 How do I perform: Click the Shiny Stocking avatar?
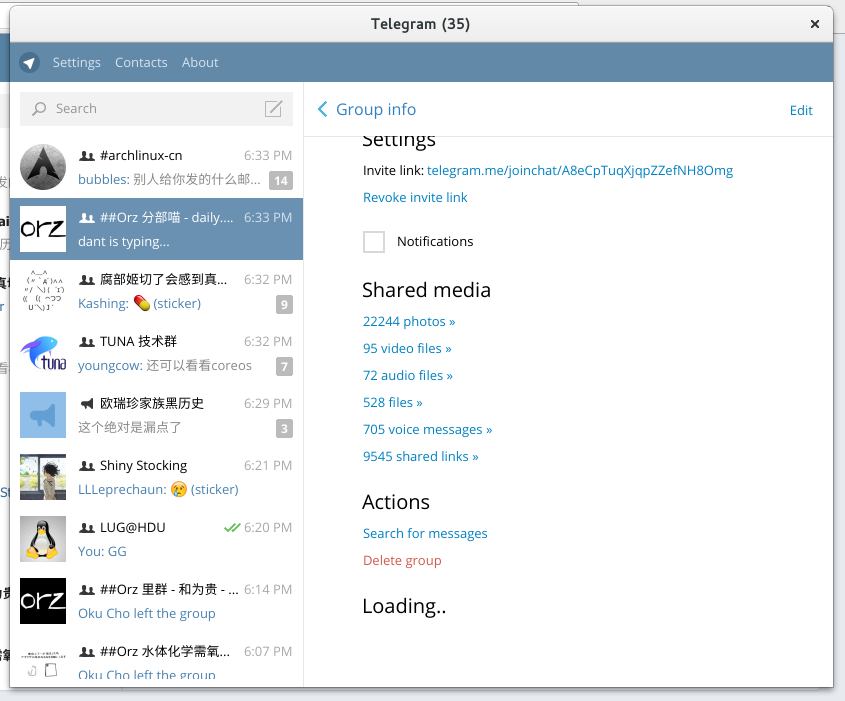click(43, 477)
